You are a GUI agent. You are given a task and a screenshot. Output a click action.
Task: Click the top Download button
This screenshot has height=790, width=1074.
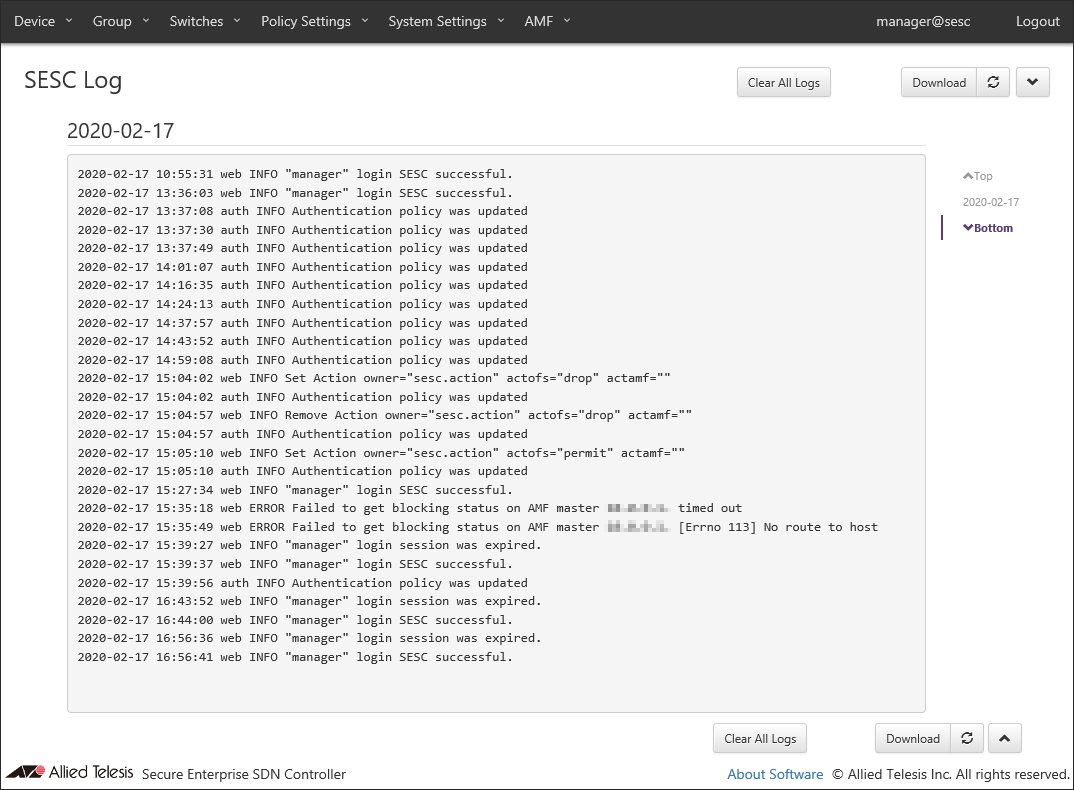(x=939, y=83)
